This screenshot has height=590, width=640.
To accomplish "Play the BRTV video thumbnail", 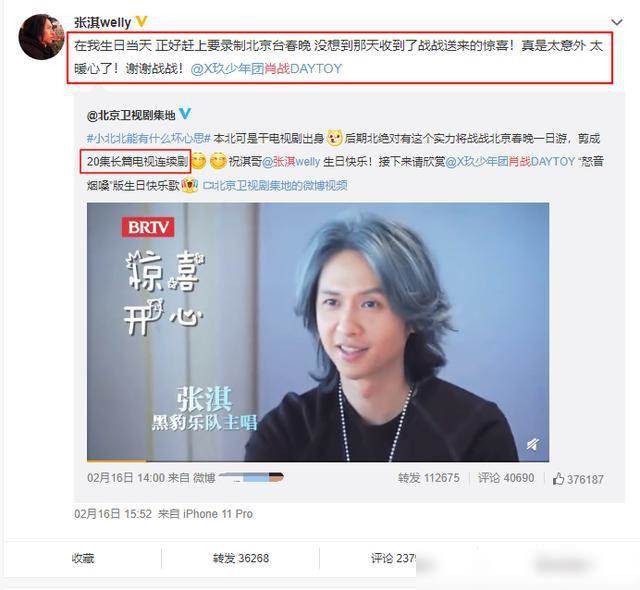I will click(318, 332).
